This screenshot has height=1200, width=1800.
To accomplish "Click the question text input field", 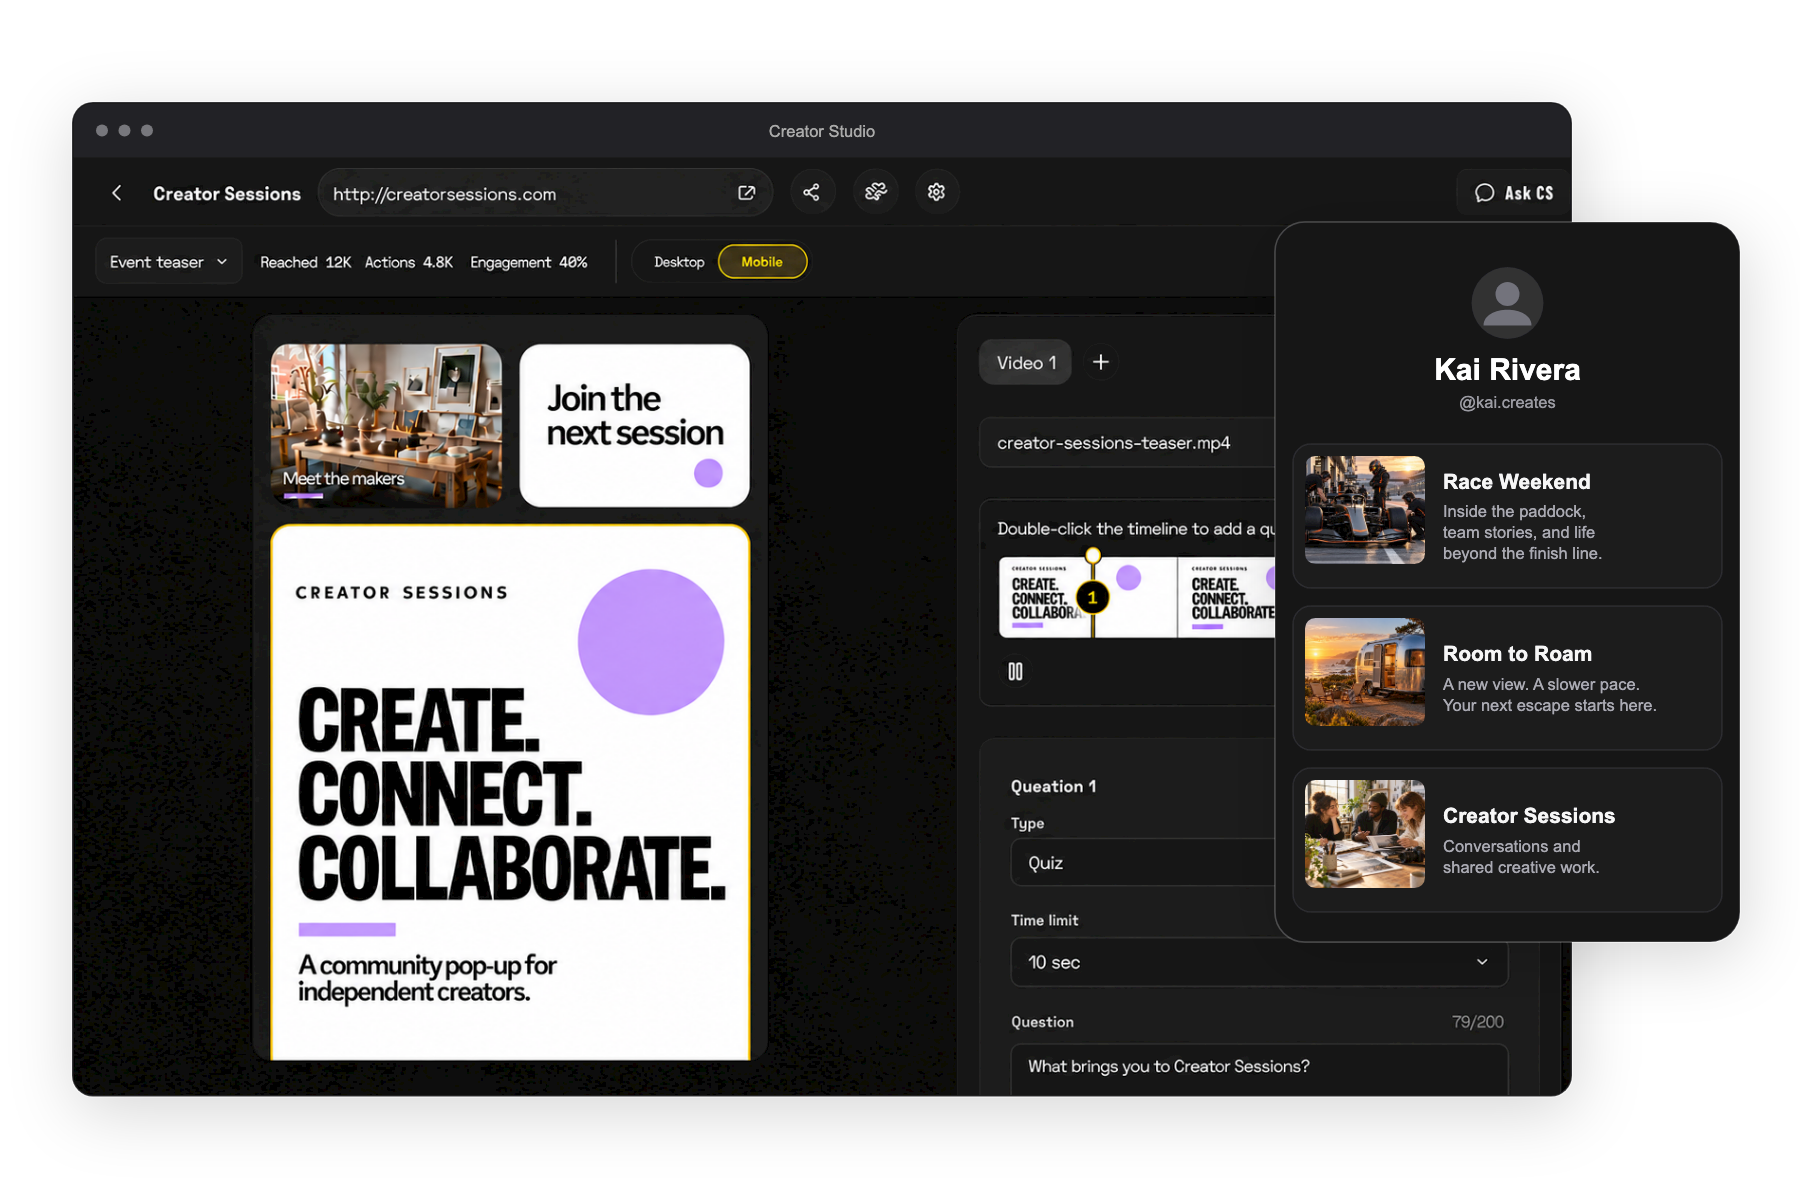I will coord(1259,1069).
